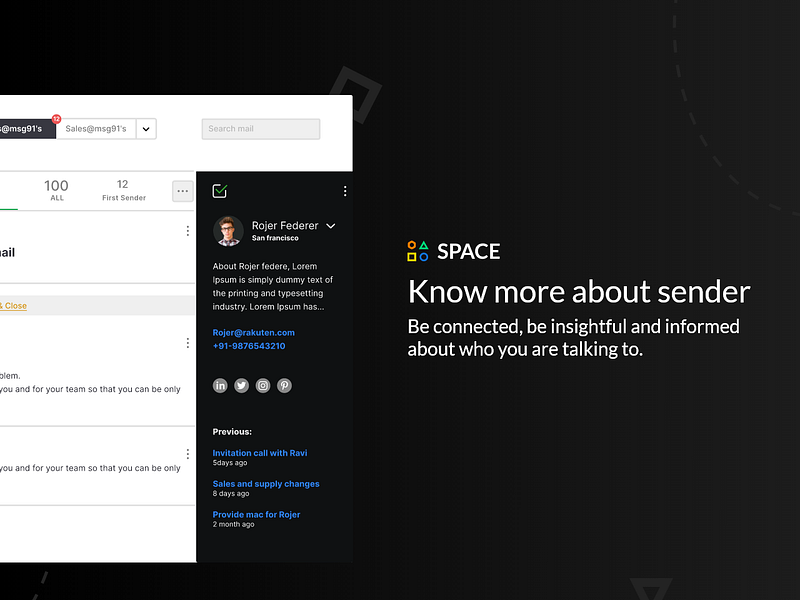This screenshot has width=800, height=600.
Task: Click the Twitter icon in sender profile
Action: point(241,385)
